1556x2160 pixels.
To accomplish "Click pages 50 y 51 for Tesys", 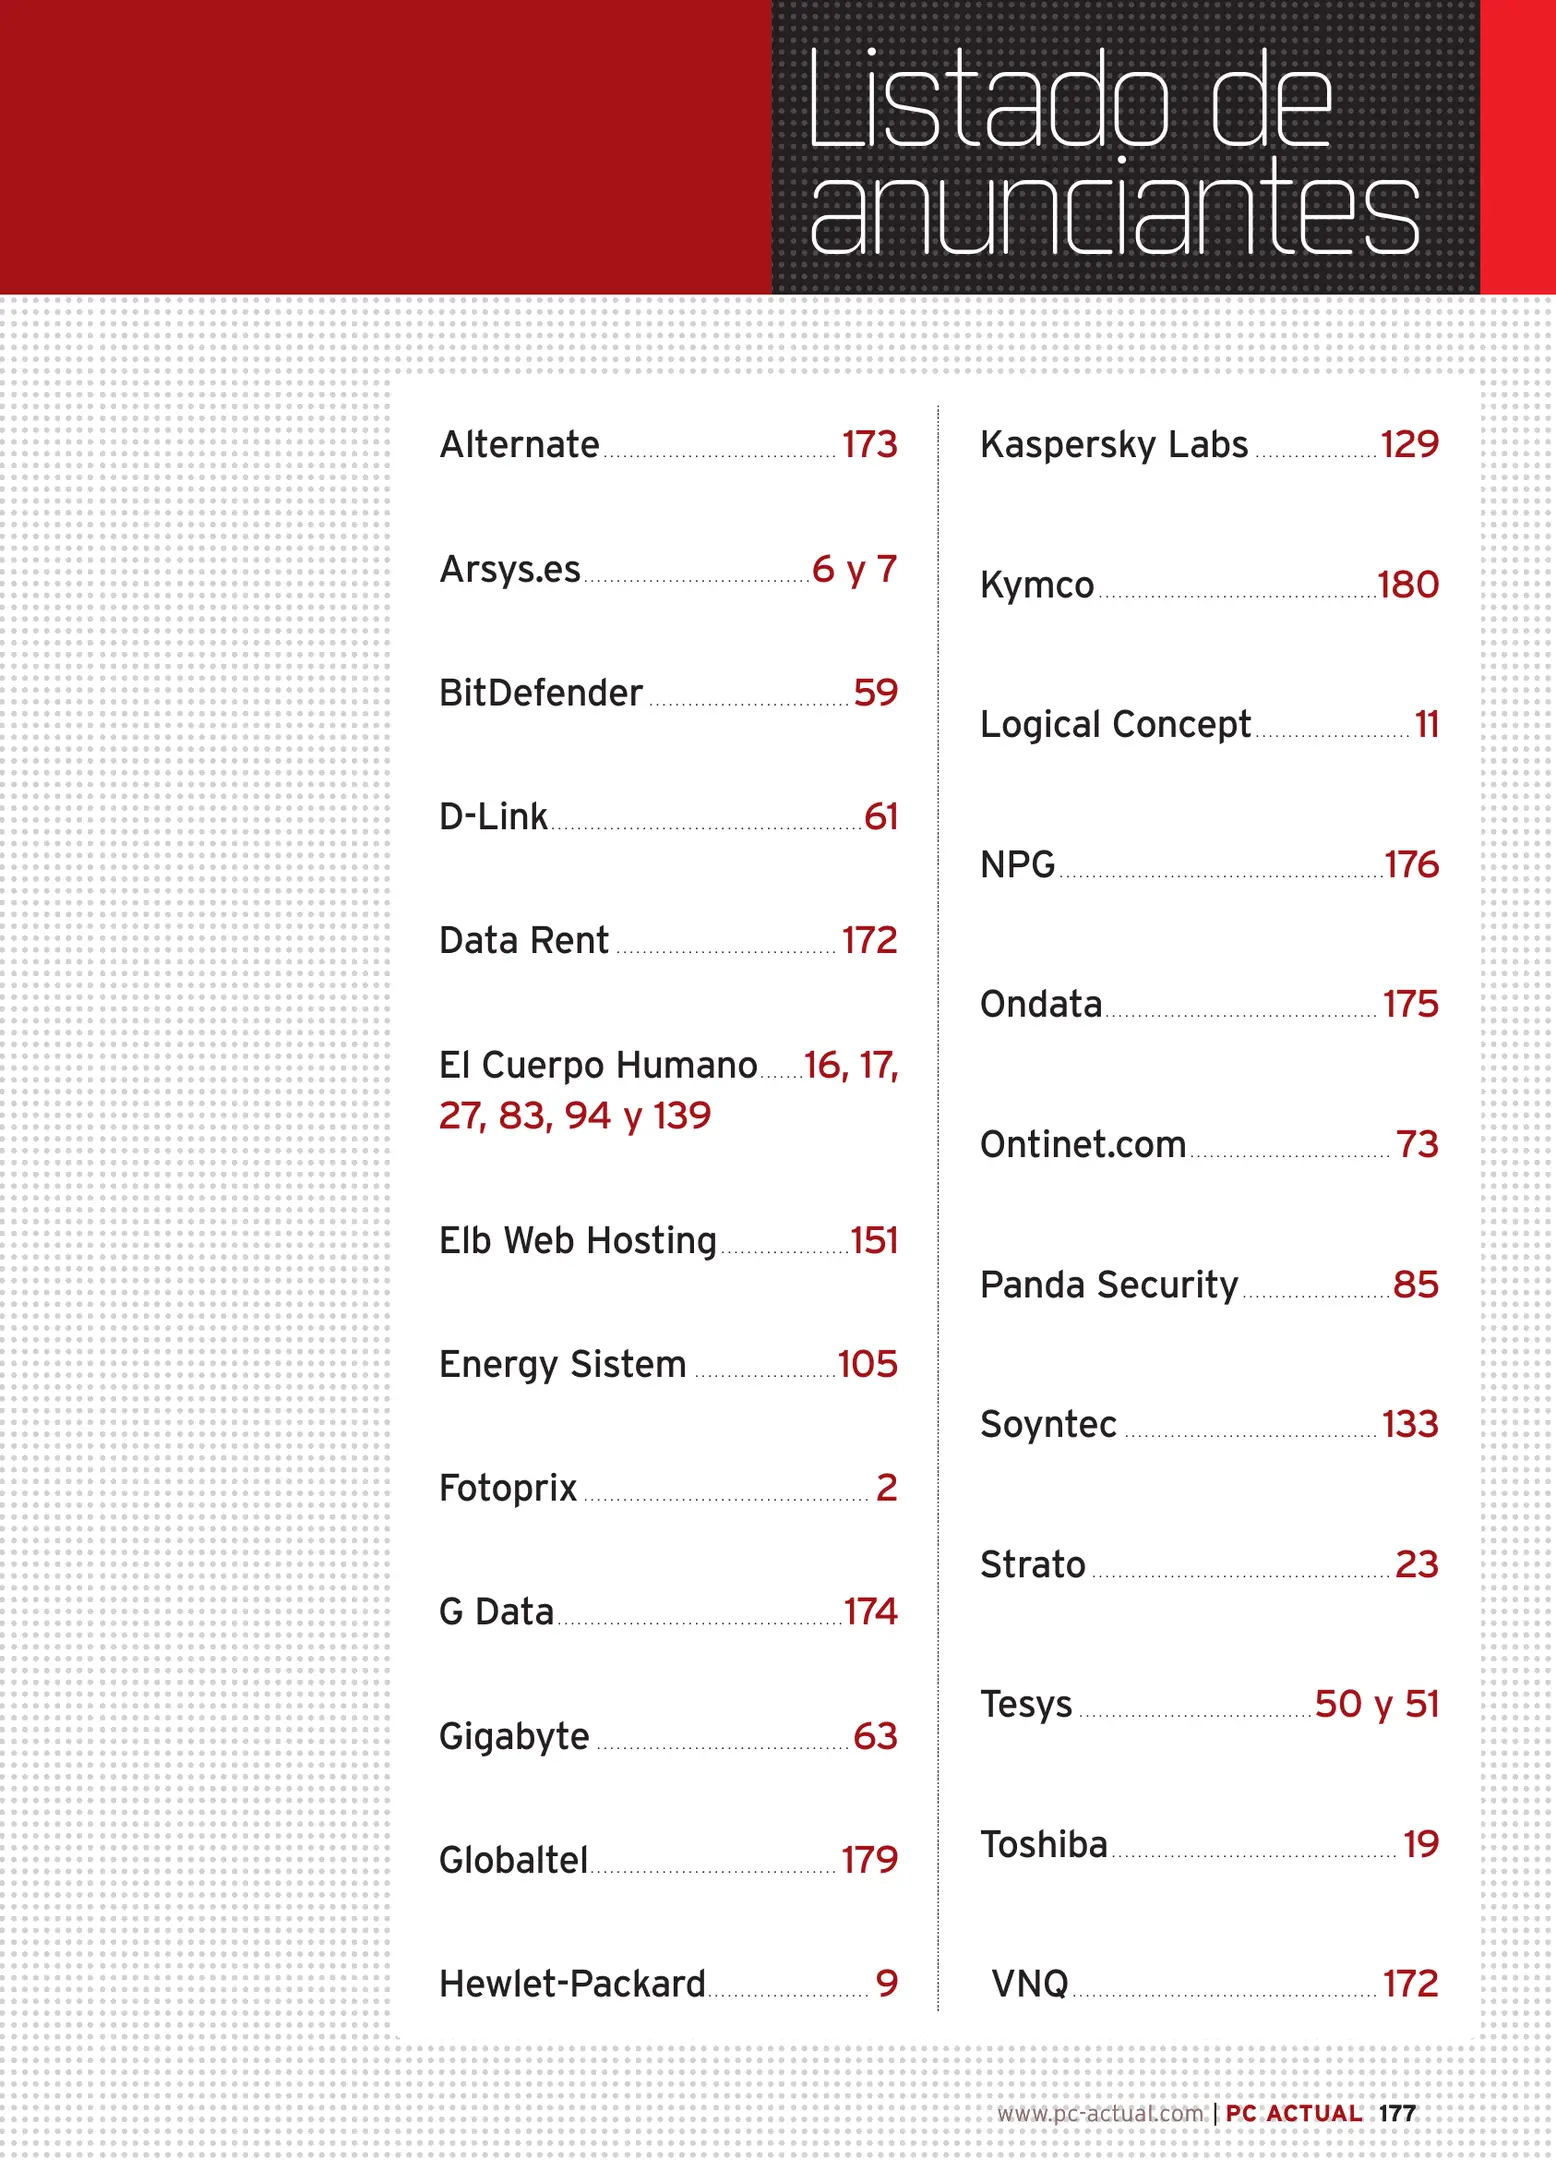I will click(1376, 1705).
